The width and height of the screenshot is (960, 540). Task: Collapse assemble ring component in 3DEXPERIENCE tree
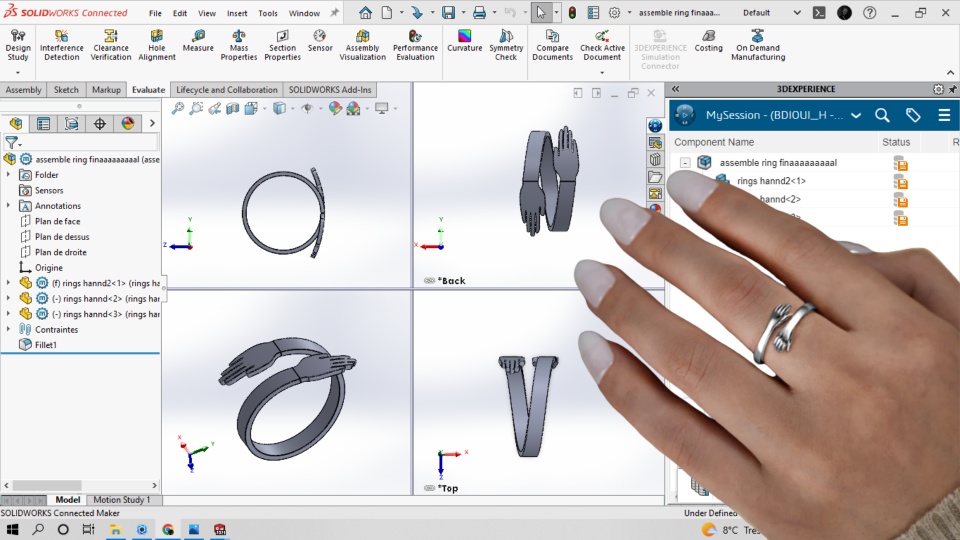pyautogui.click(x=685, y=163)
